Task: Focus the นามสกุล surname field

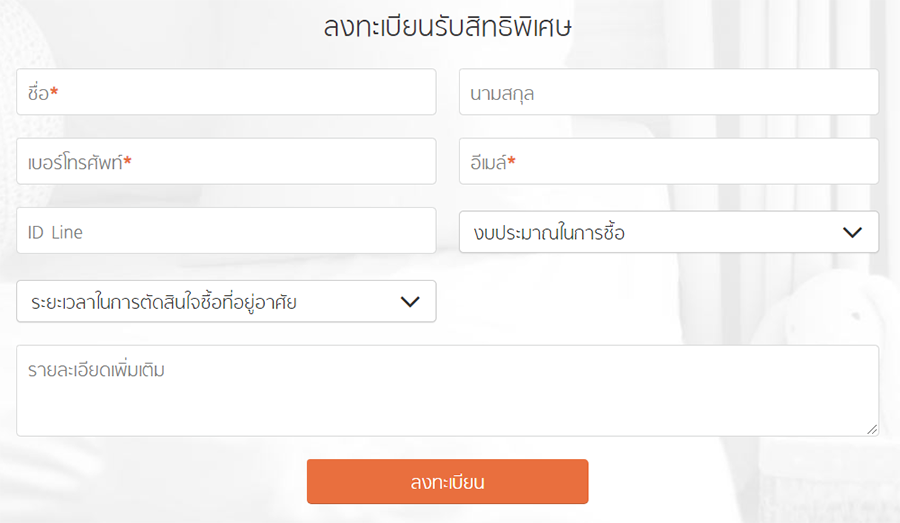Action: click(668, 92)
